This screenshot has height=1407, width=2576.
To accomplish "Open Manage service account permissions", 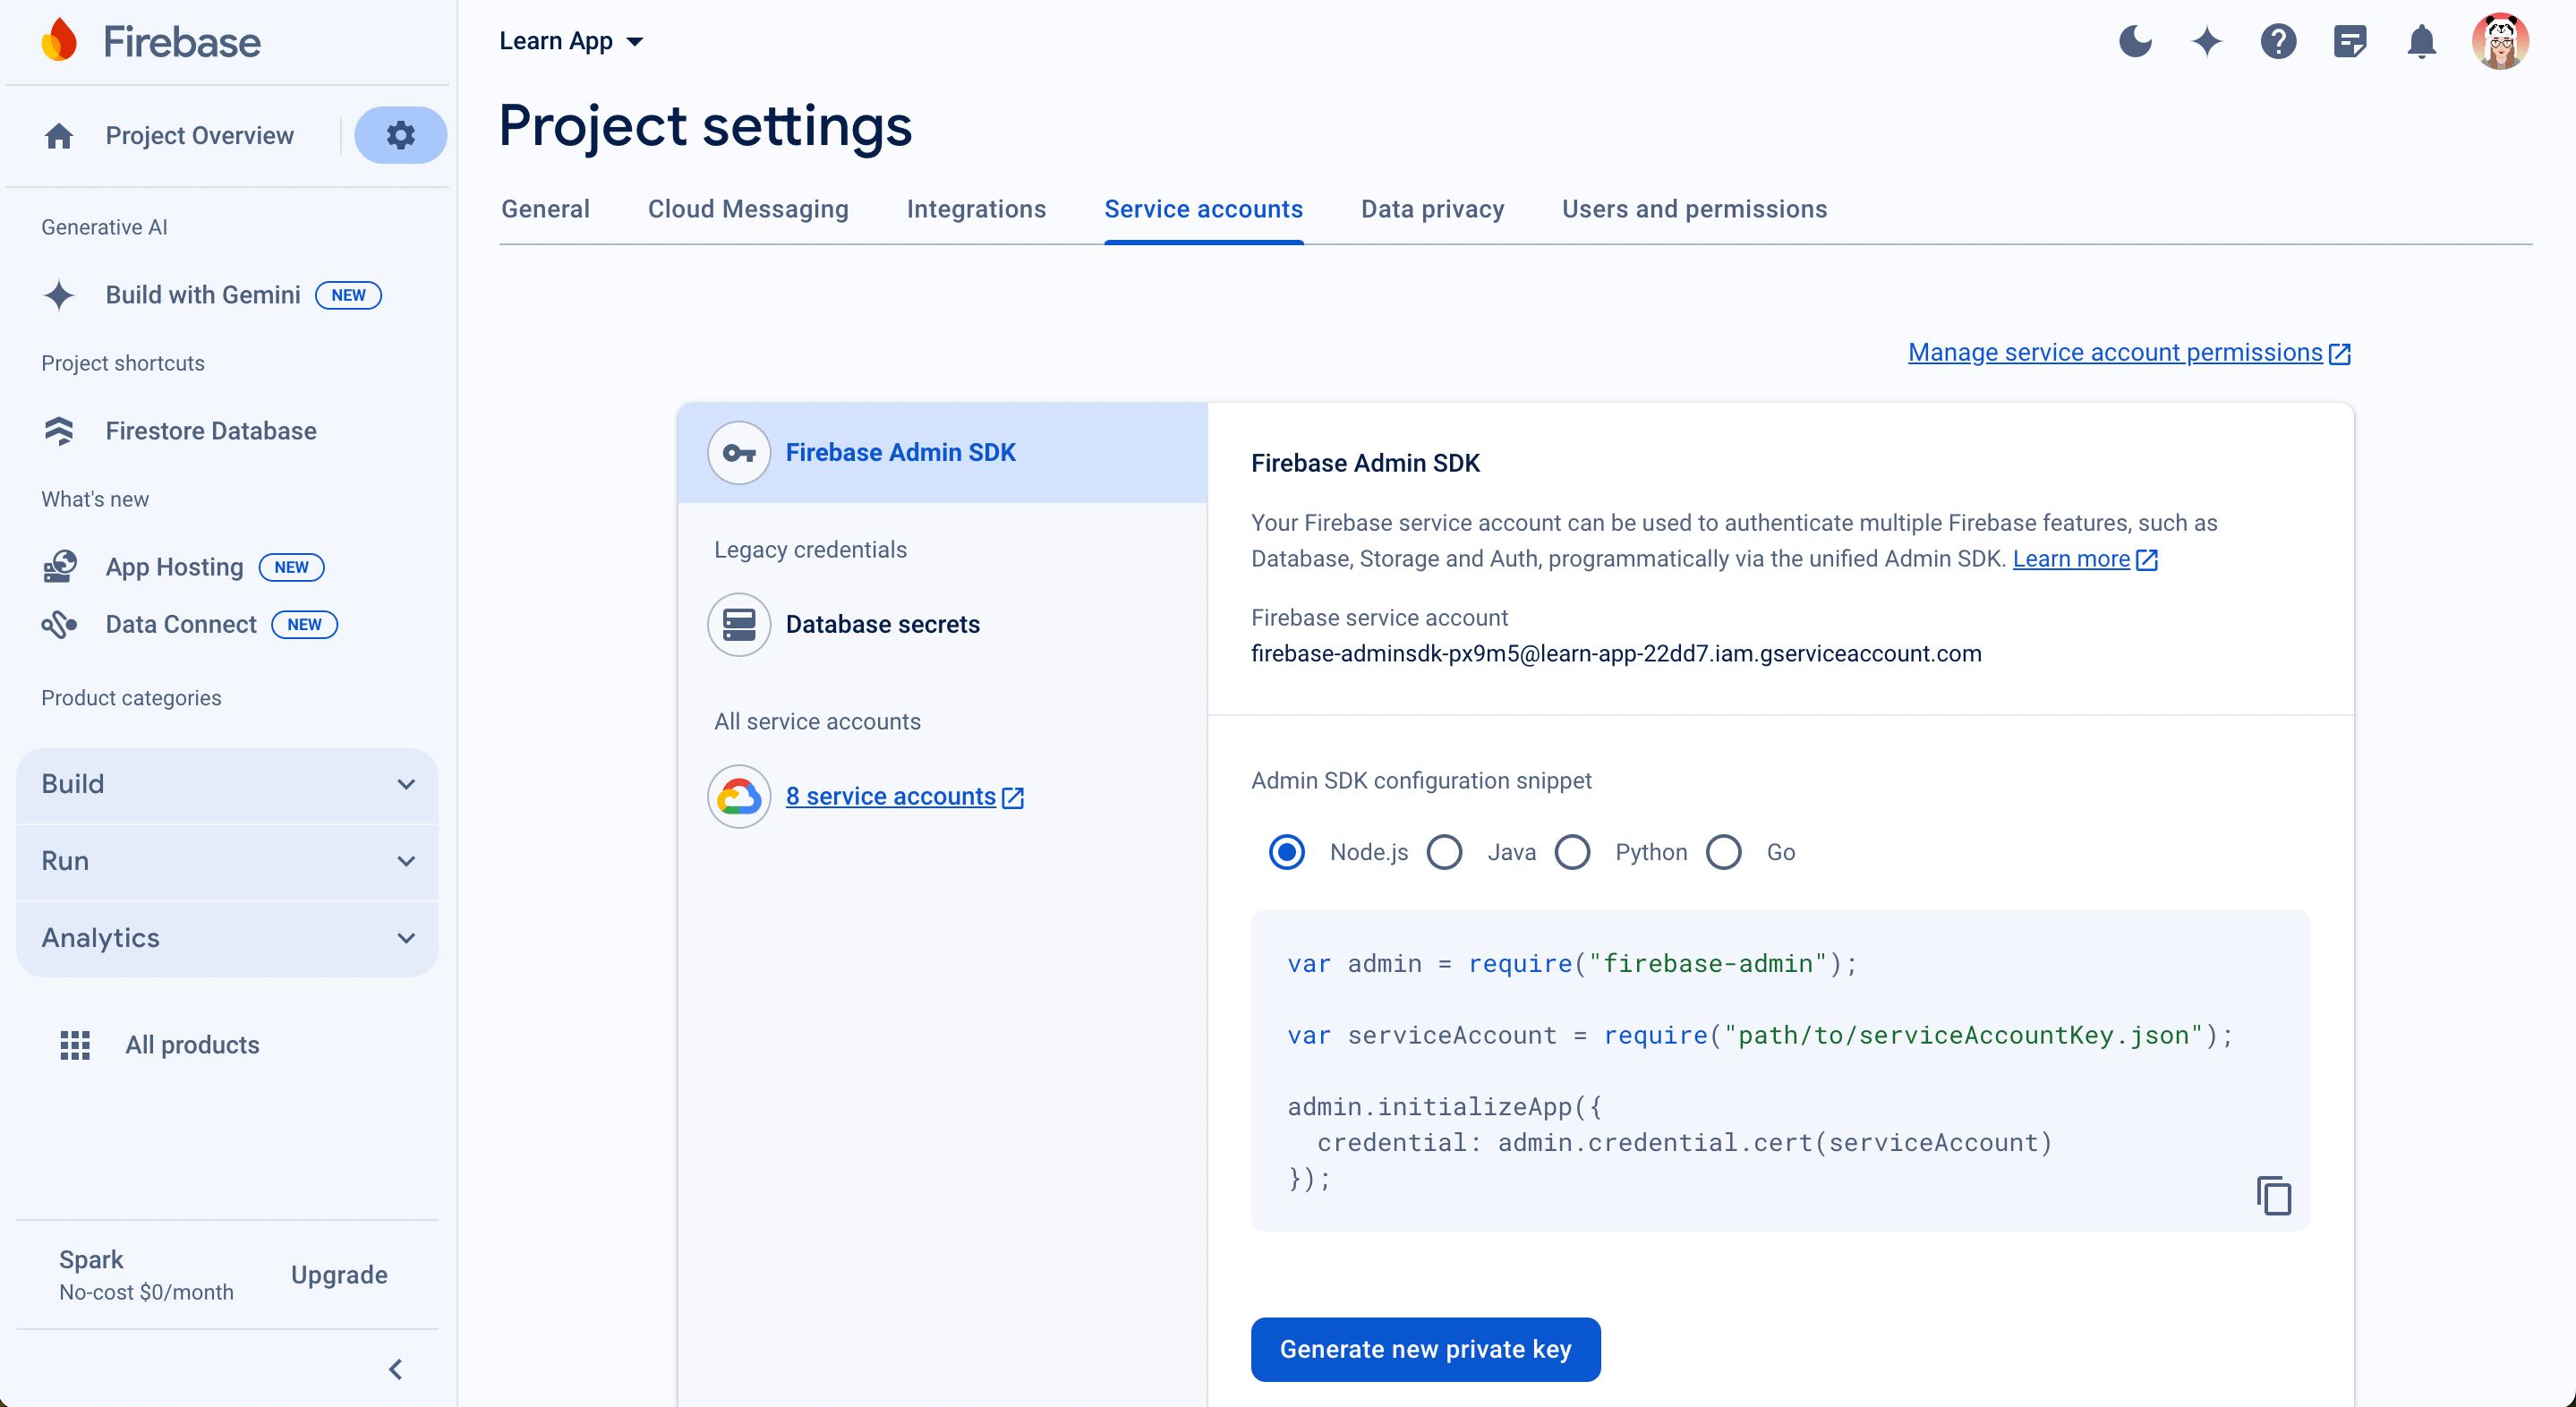I will tap(2115, 352).
